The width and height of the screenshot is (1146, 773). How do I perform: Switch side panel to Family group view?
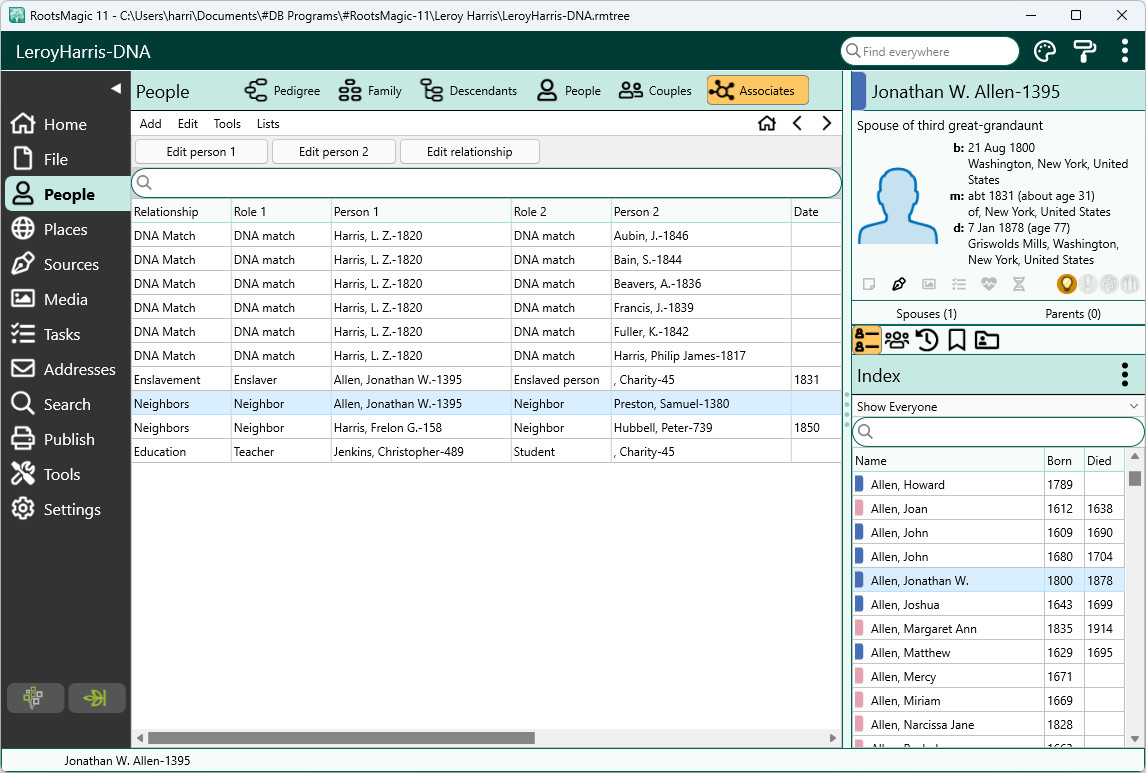click(897, 340)
